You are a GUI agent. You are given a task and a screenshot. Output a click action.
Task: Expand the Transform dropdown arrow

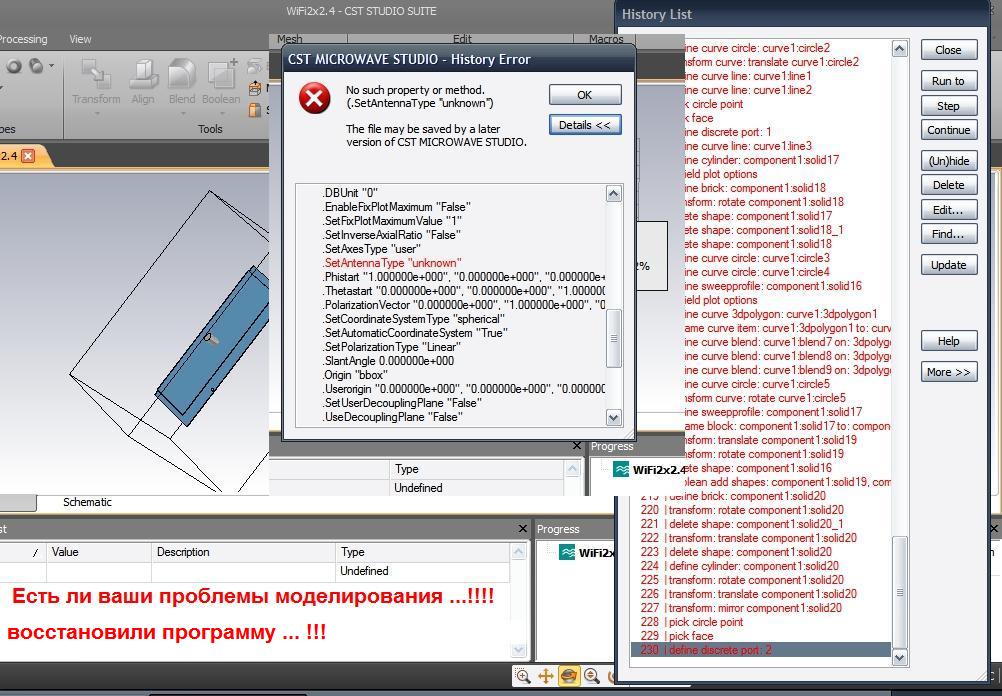(x=96, y=114)
